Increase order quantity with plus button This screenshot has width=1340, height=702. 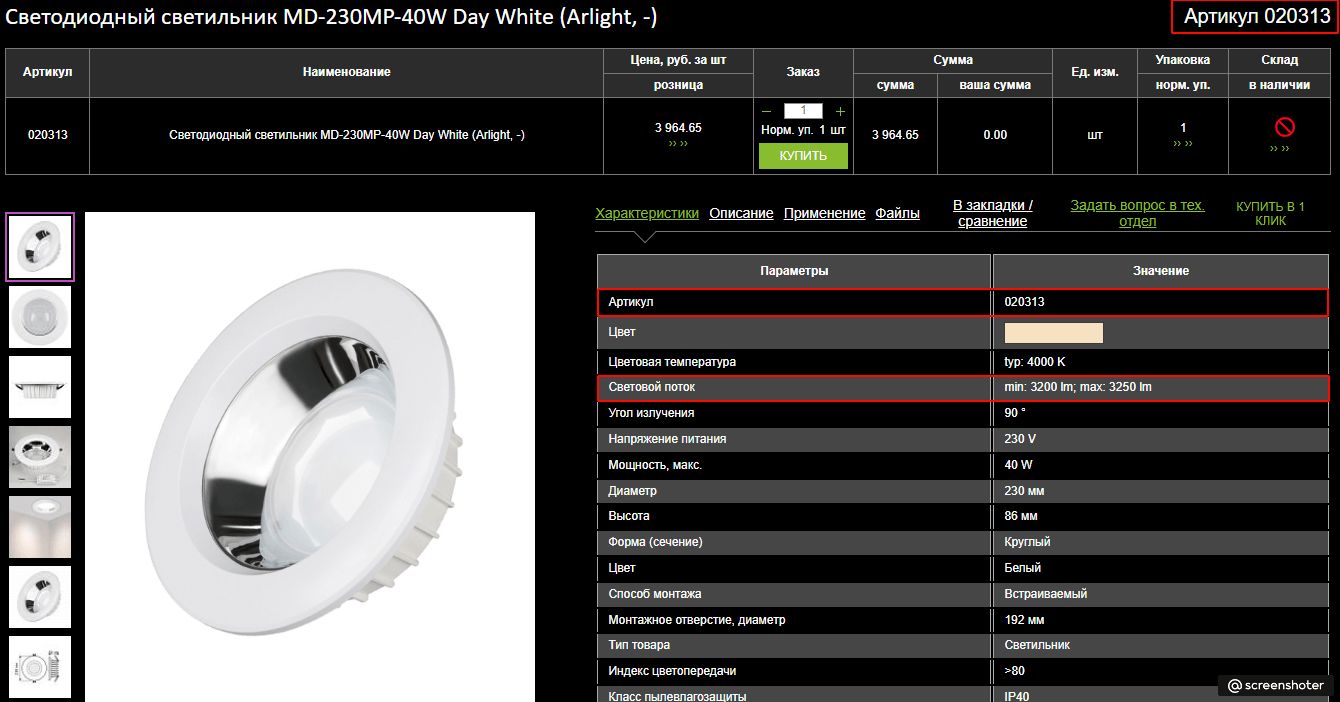click(x=840, y=111)
